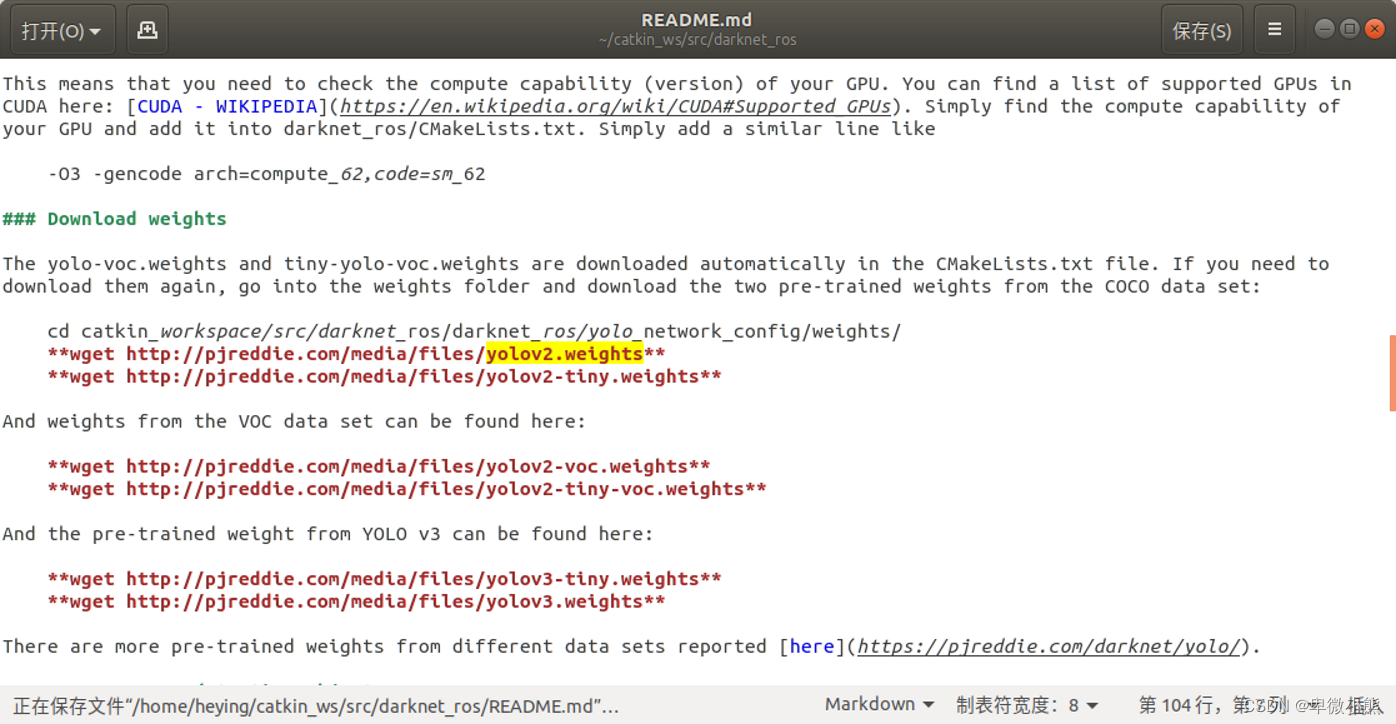Click the 保存(S) save button

click(x=1201, y=31)
